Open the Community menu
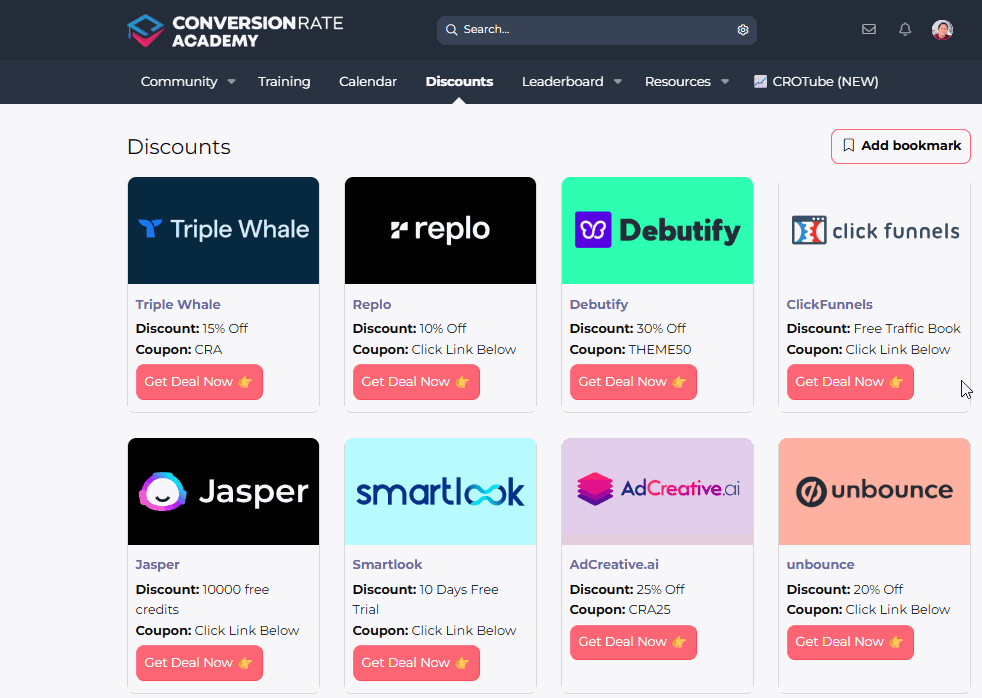Viewport: 982px width, 698px height. [x=179, y=81]
